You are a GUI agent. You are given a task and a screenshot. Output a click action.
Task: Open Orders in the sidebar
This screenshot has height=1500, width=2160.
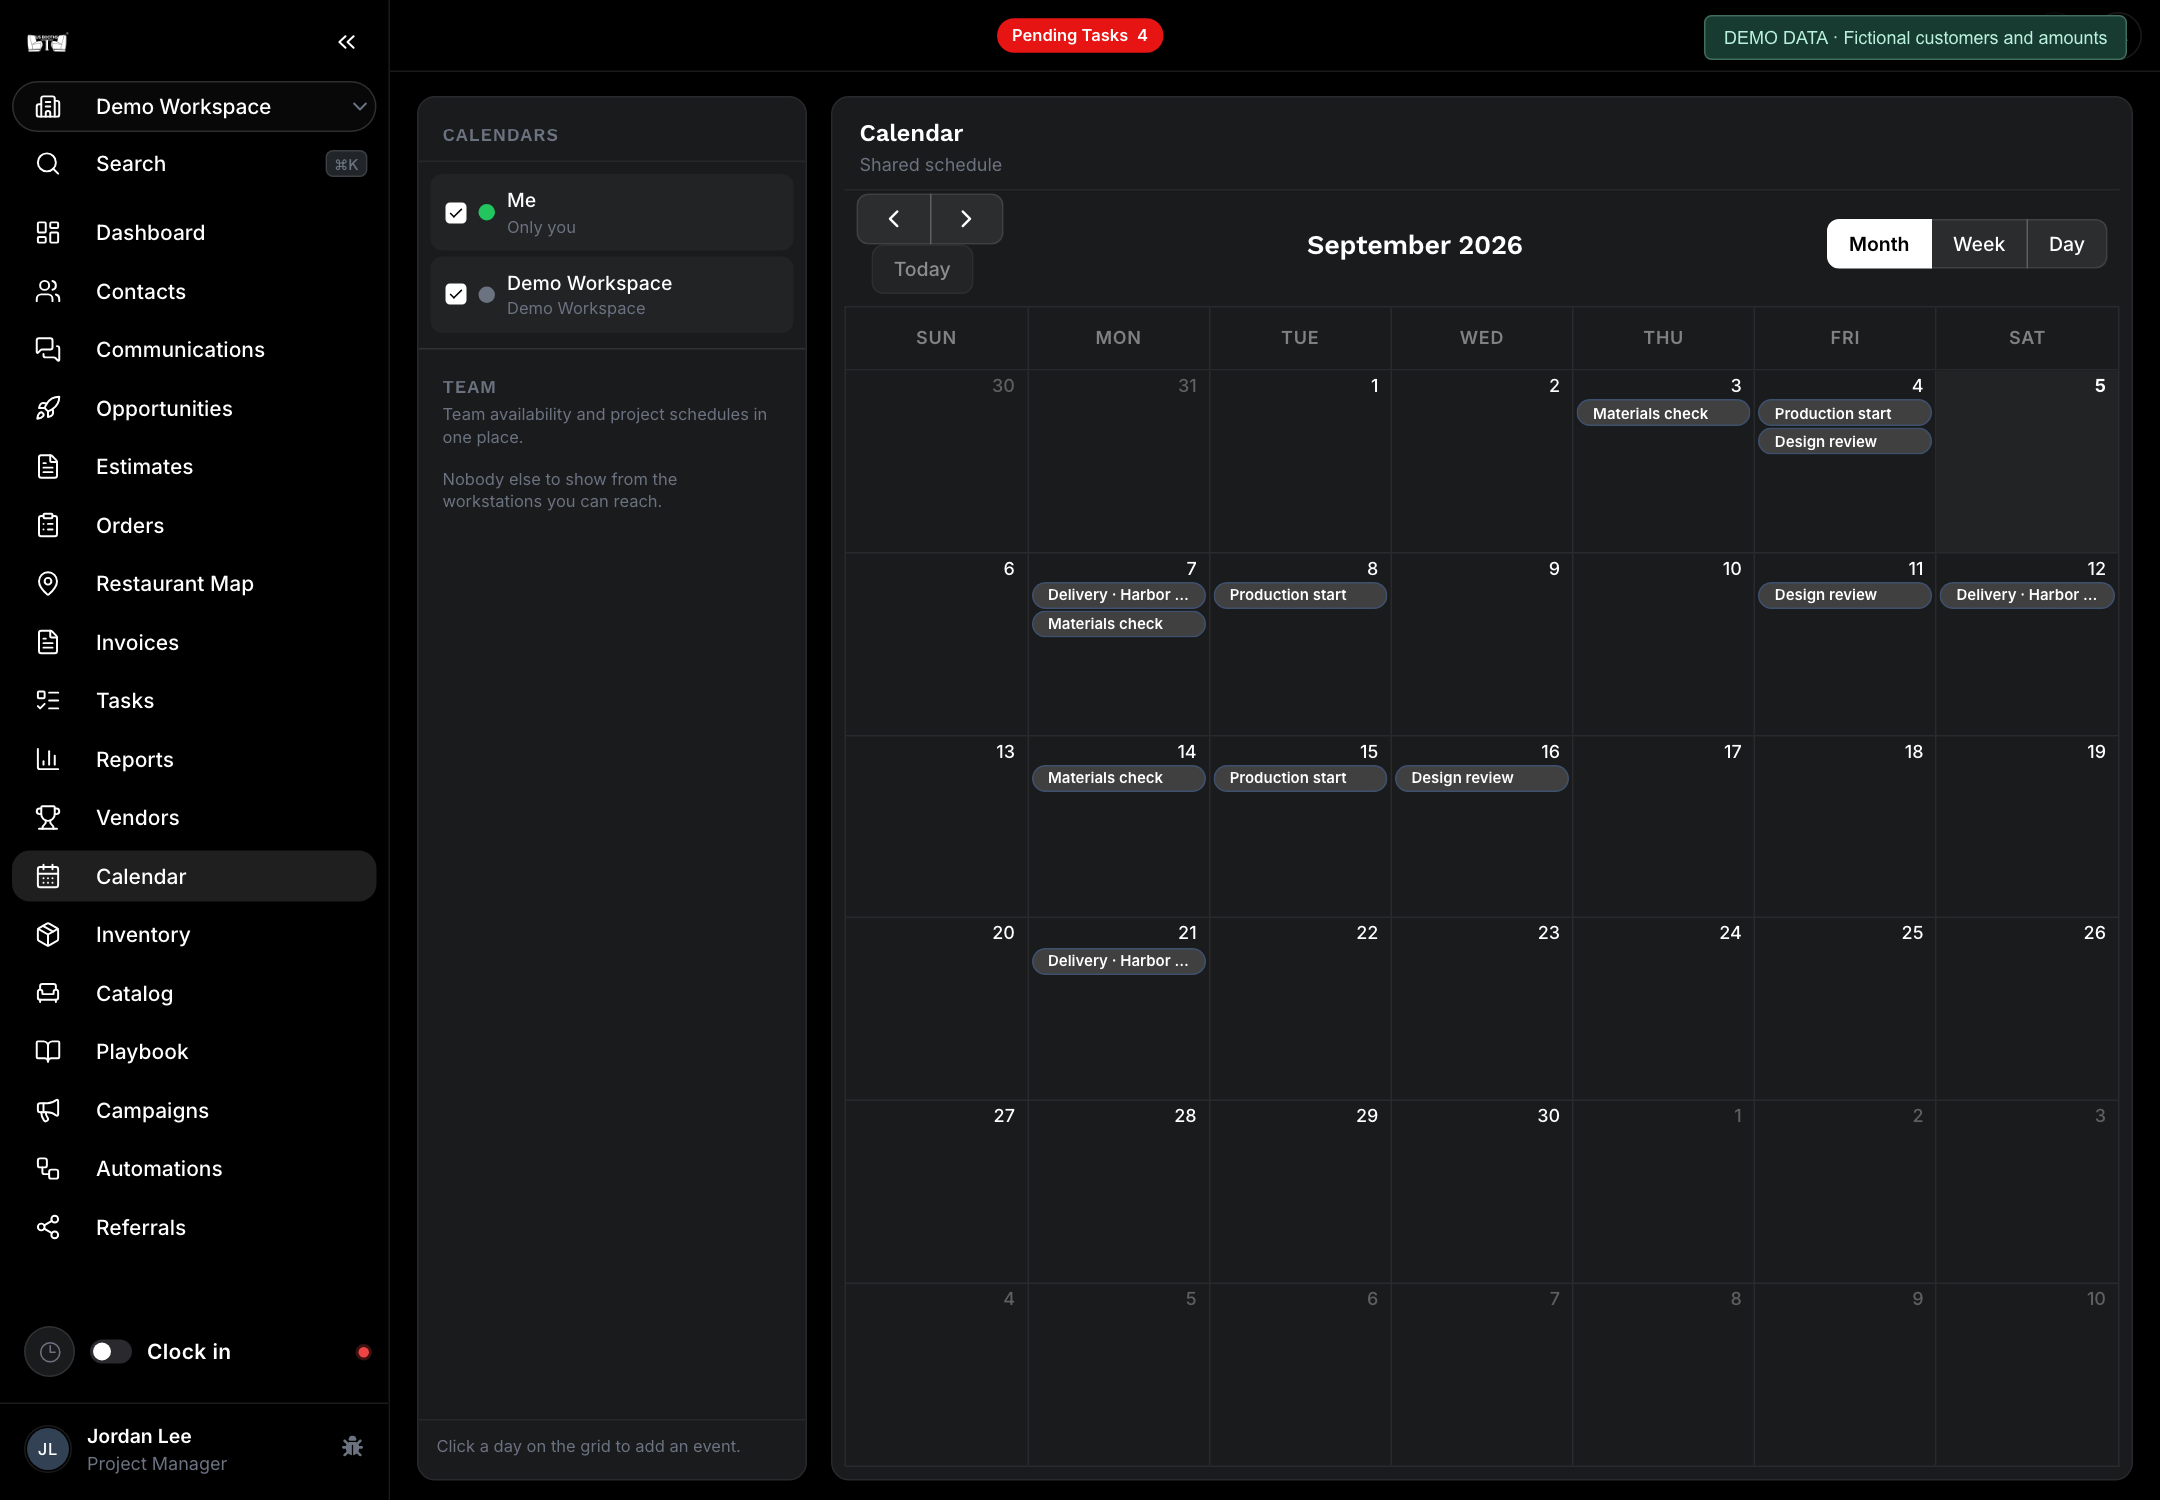coord(194,526)
